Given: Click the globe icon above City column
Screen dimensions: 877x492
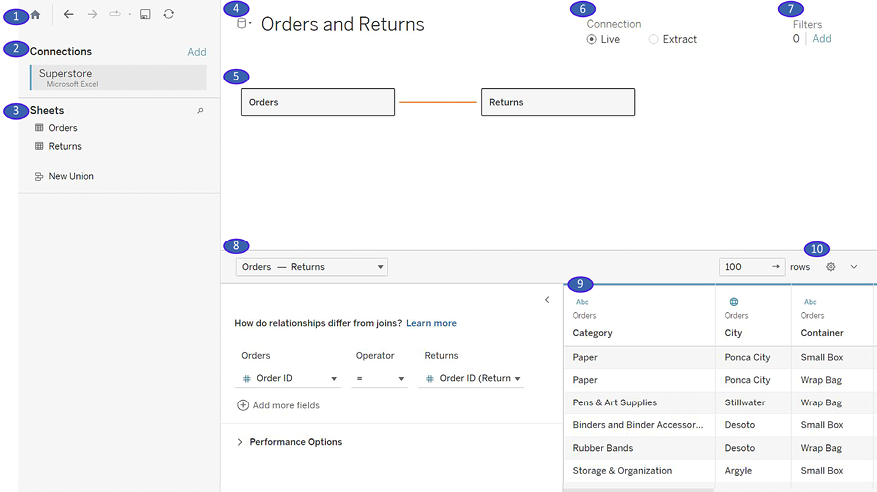Looking at the screenshot, I should (734, 301).
